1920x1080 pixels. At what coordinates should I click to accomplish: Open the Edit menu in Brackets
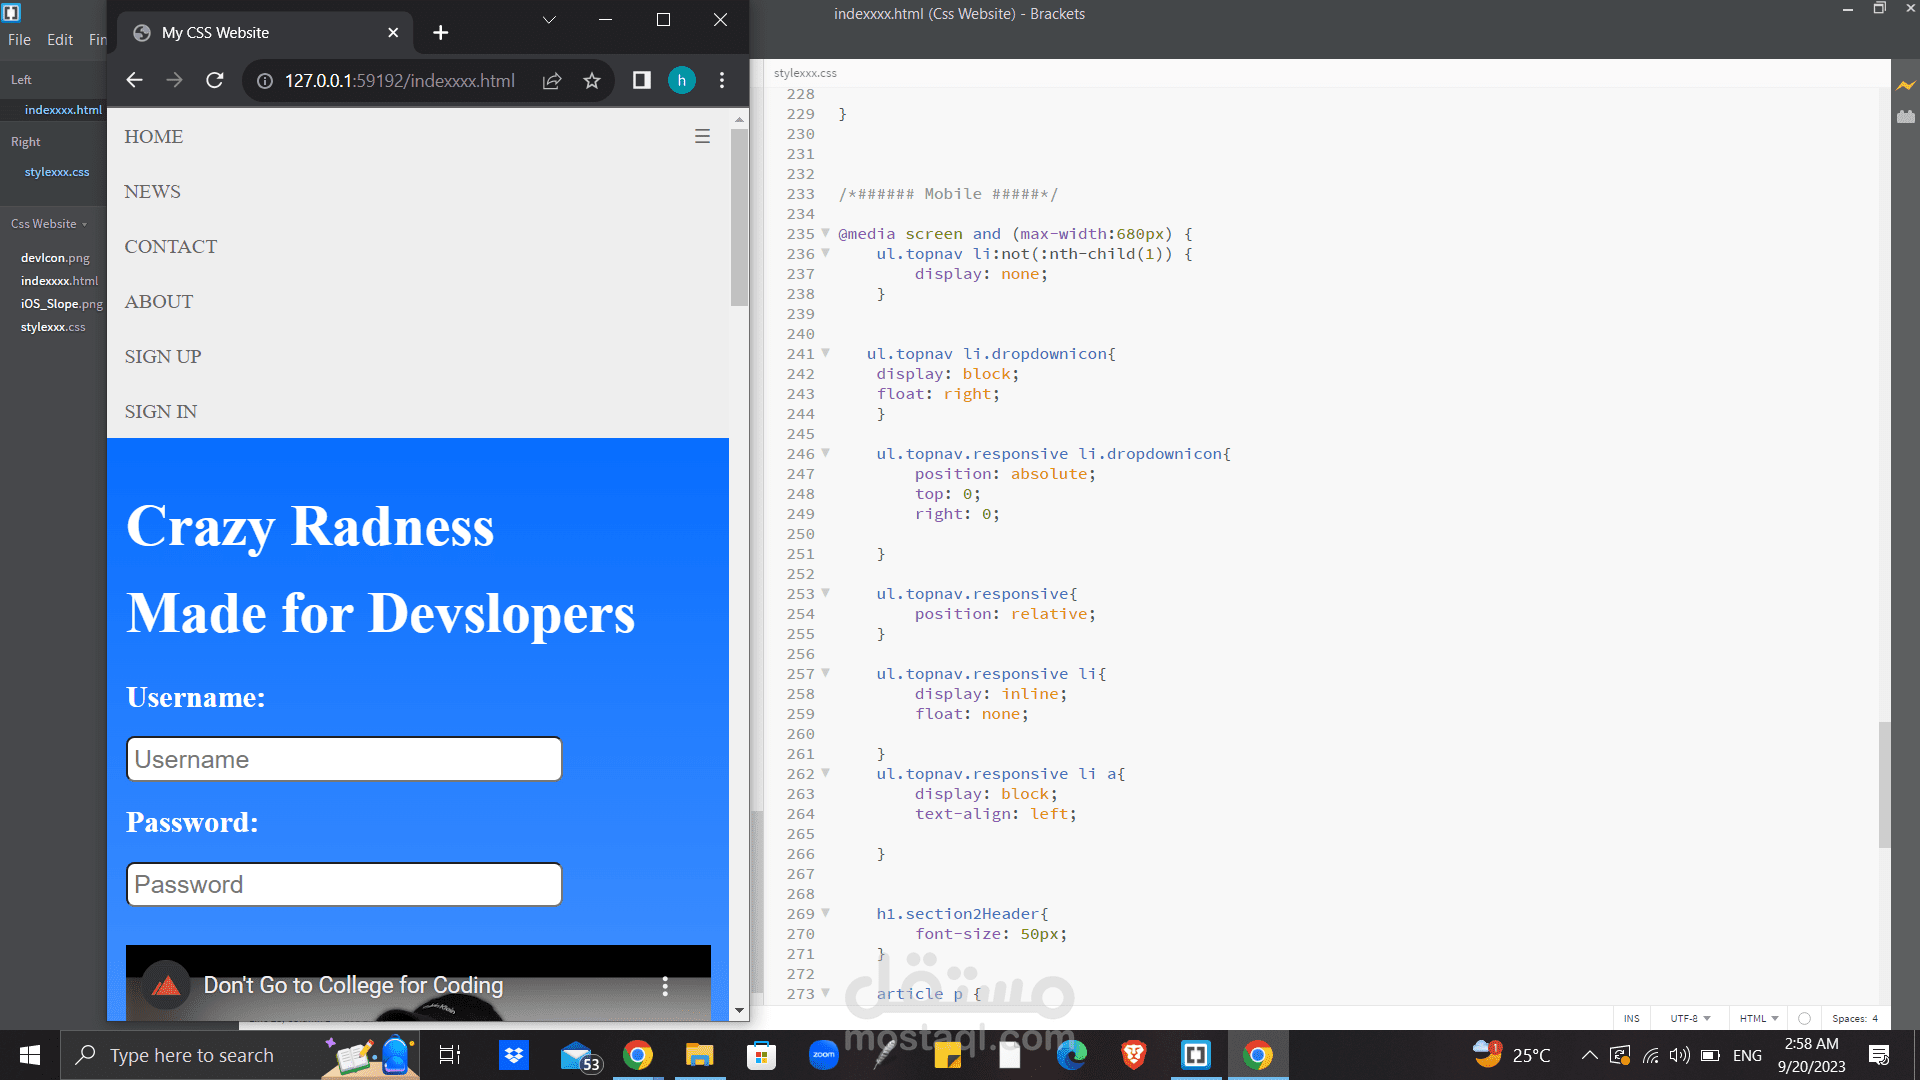60,40
